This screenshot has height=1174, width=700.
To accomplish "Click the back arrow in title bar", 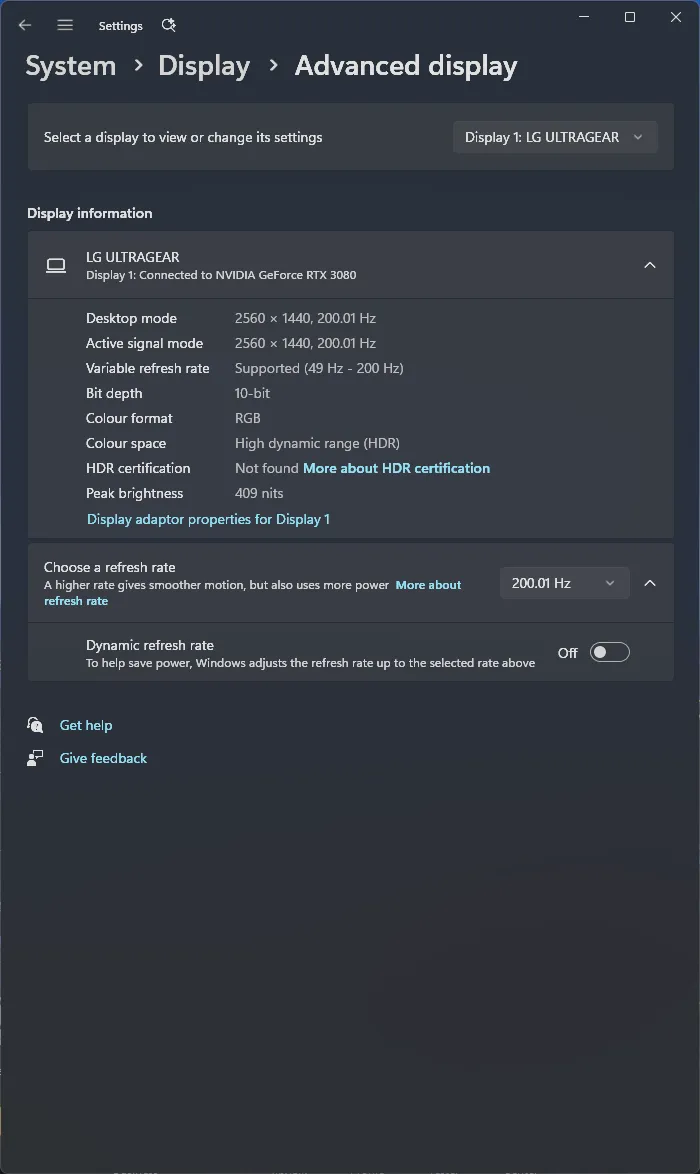I will pyautogui.click(x=25, y=25).
